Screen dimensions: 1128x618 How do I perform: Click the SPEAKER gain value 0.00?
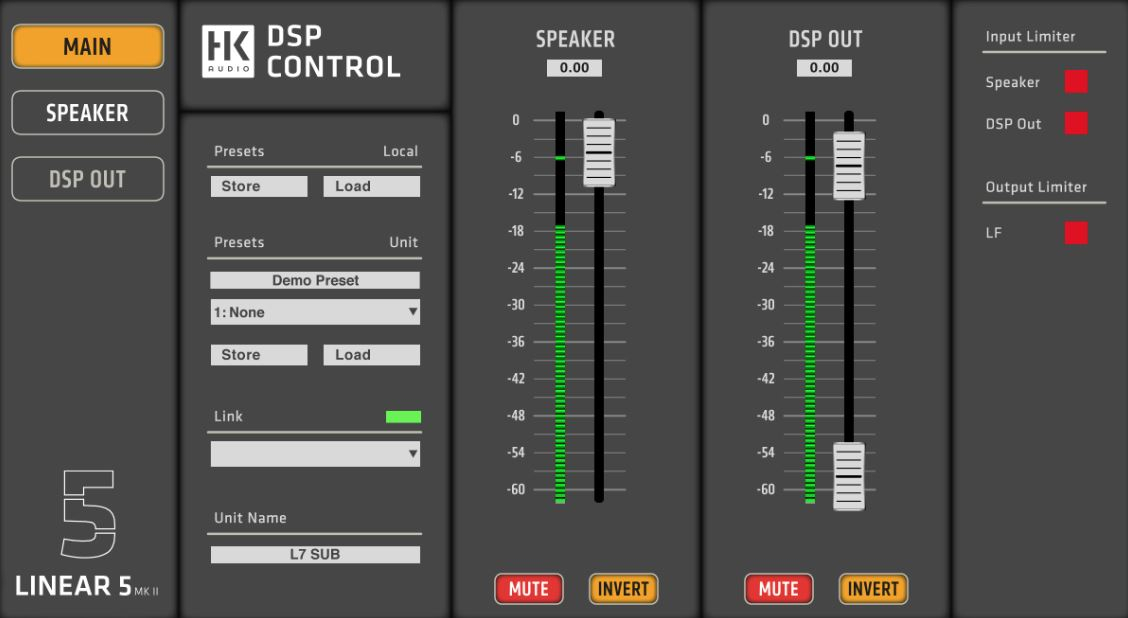click(x=575, y=68)
